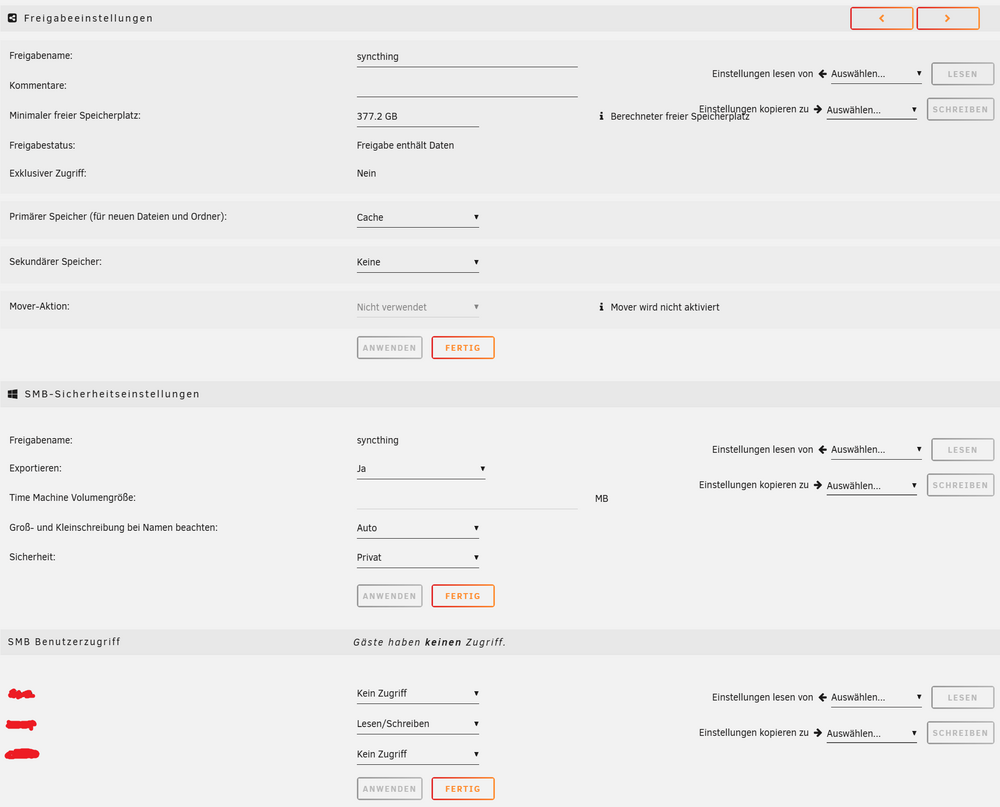Screen dimensions: 1000x807
Task: Open the Exportieren dropdown showing Ja
Action: 421,469
